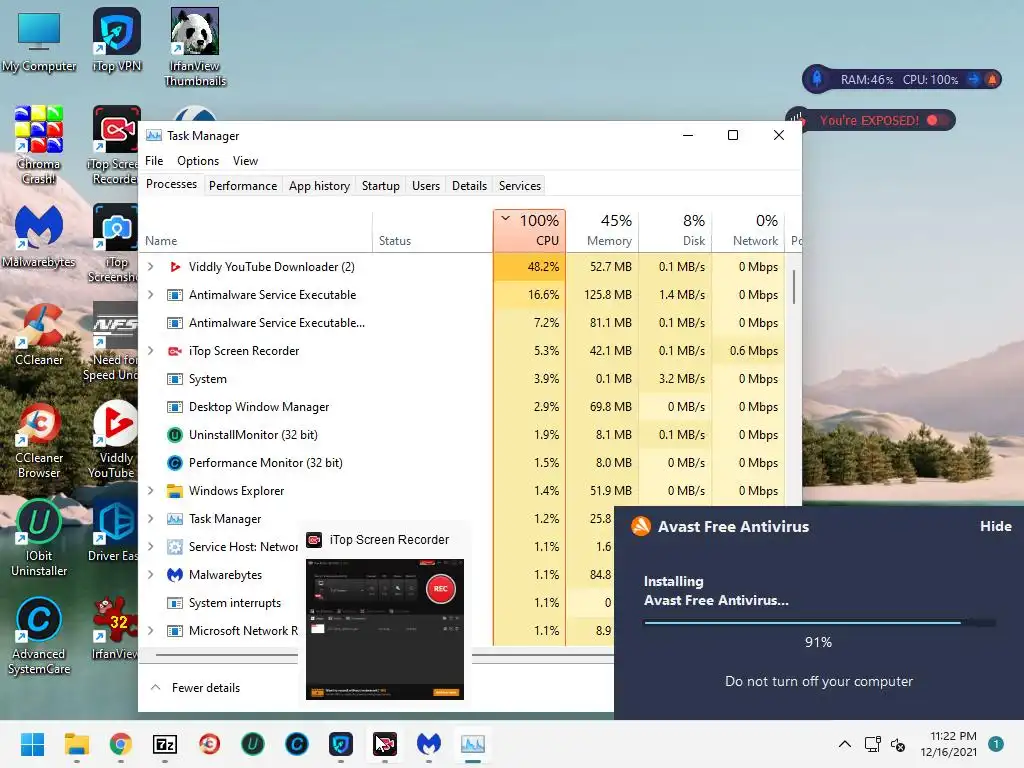The width and height of the screenshot is (1024, 768).
Task: Click the Task Manager vertical scrollbar
Action: pyautogui.click(x=793, y=287)
